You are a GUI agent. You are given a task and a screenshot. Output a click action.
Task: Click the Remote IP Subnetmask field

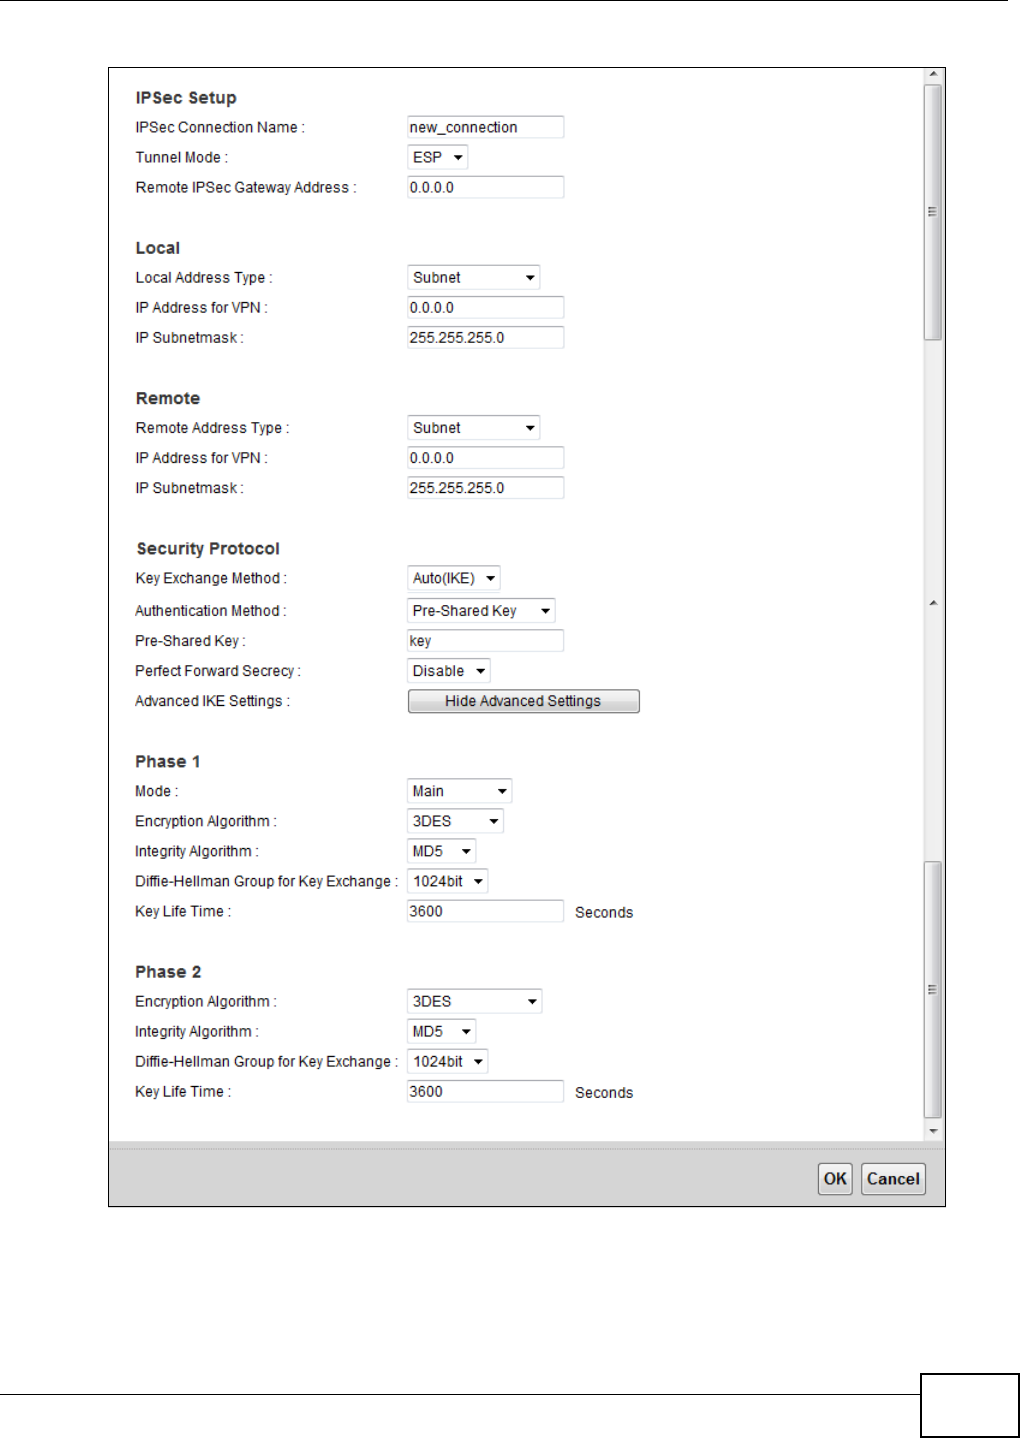[485, 487]
